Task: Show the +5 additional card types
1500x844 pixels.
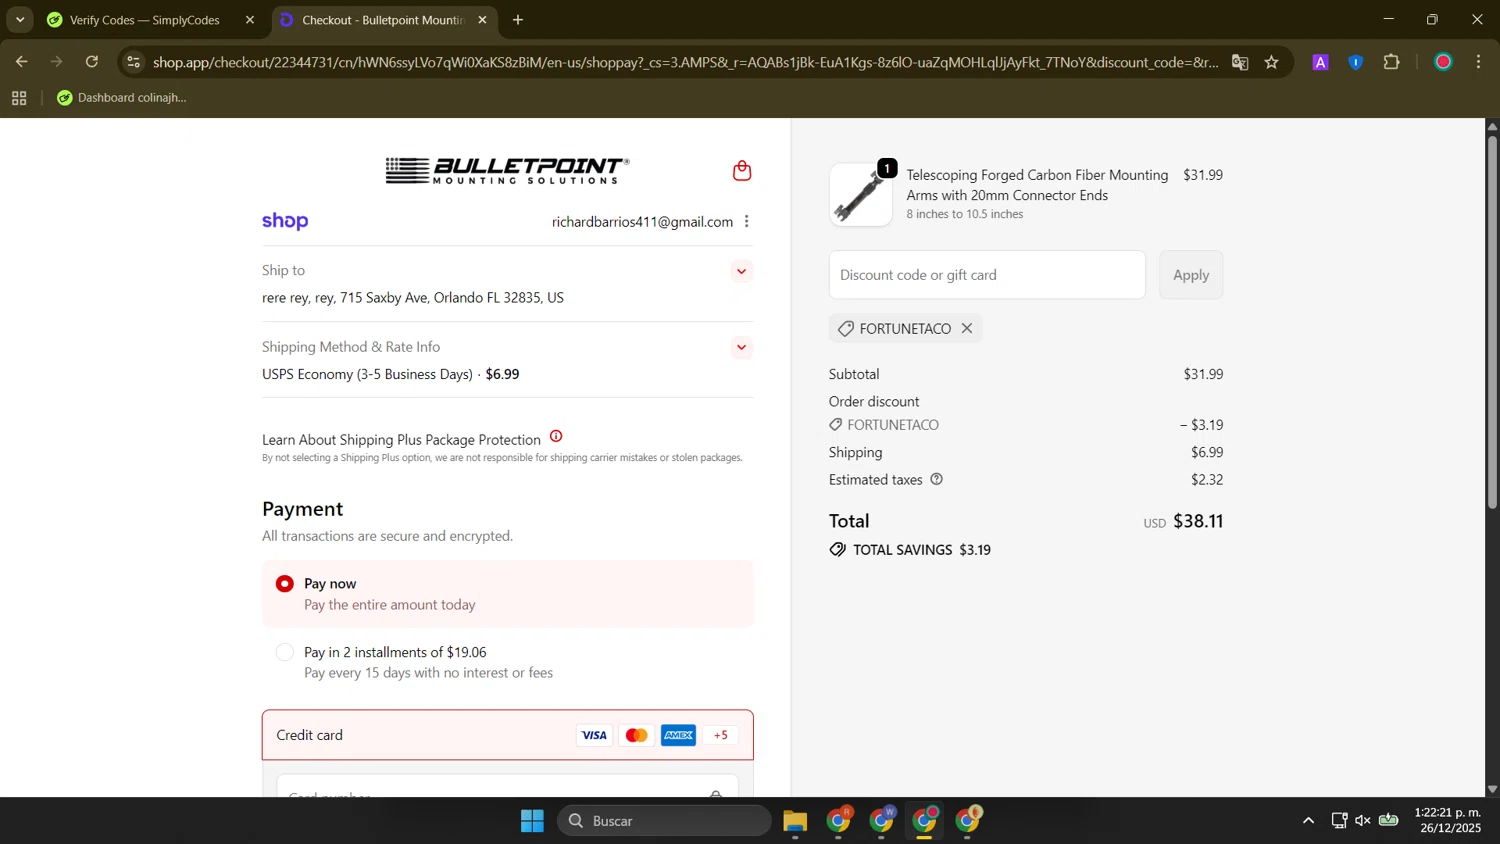Action: pyautogui.click(x=721, y=736)
